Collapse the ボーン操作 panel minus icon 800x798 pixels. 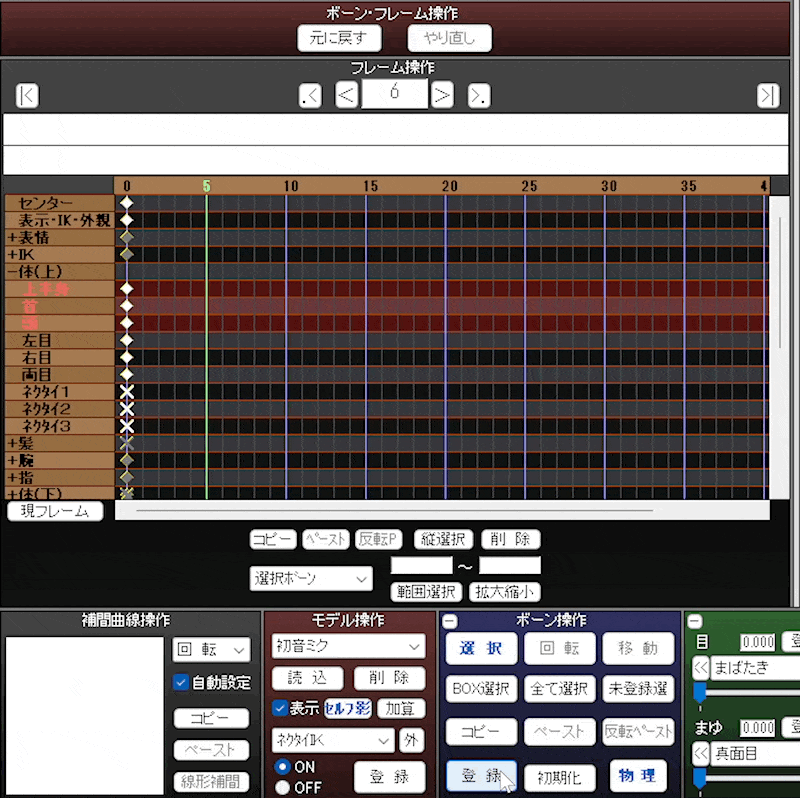[449, 621]
